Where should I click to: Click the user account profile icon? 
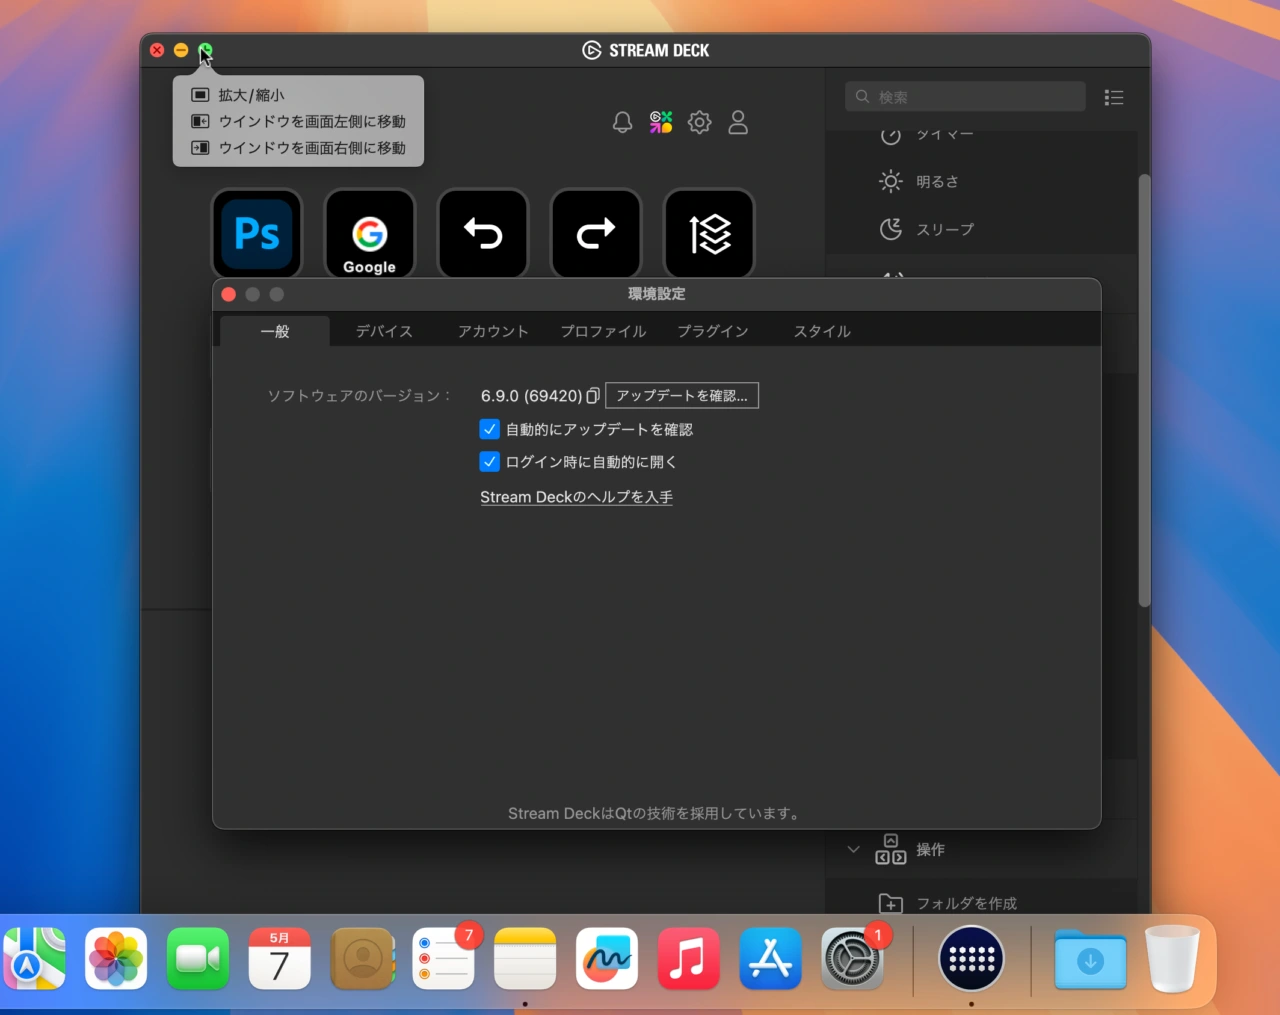click(738, 122)
